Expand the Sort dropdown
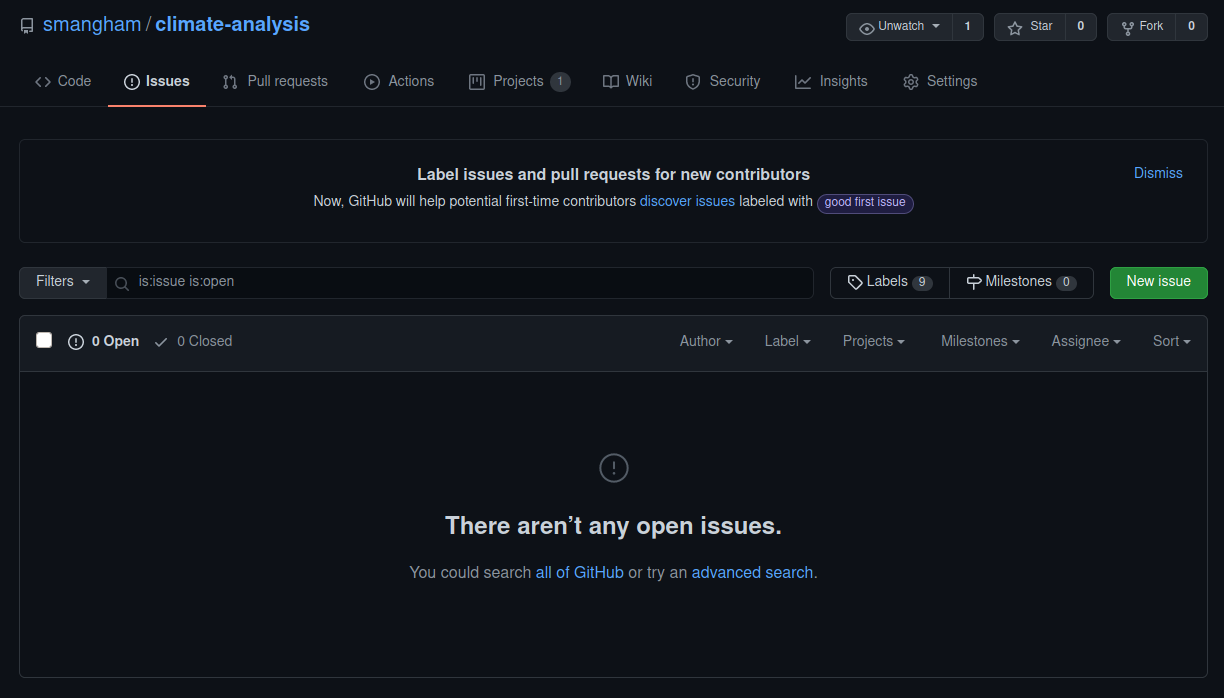The height and width of the screenshot is (698, 1224). point(1171,340)
